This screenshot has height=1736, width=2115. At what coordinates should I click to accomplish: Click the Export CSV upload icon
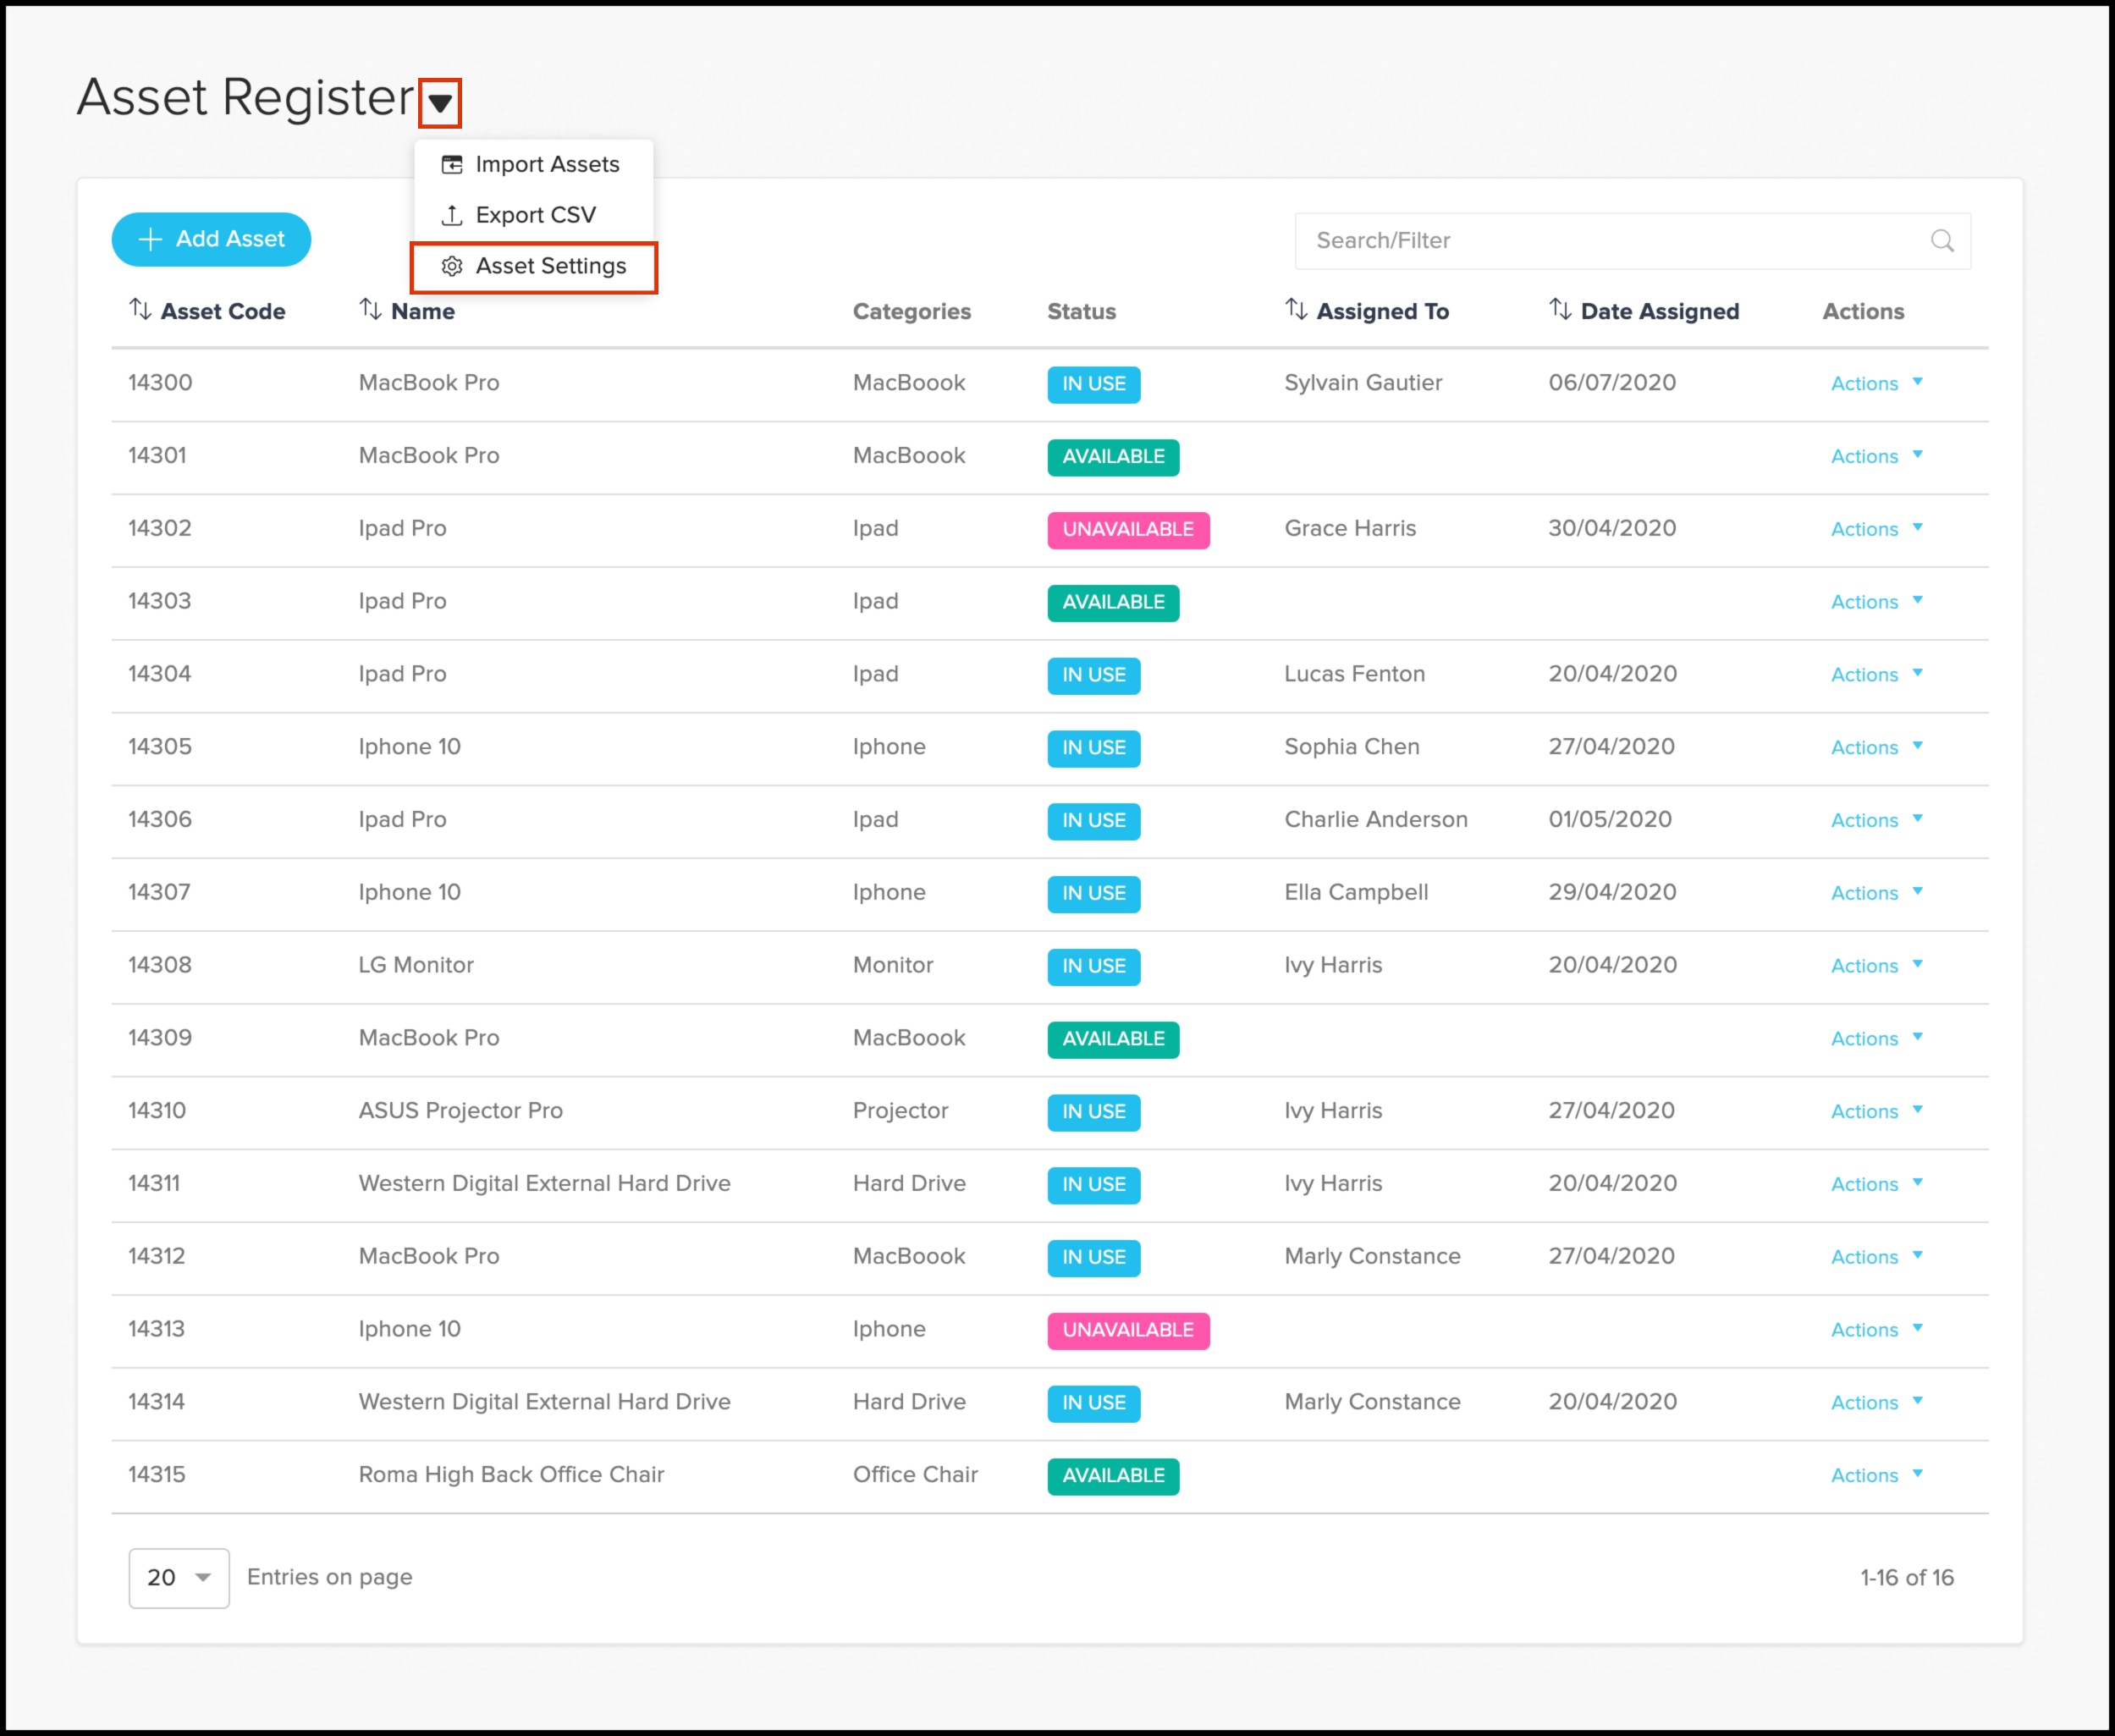click(x=452, y=215)
